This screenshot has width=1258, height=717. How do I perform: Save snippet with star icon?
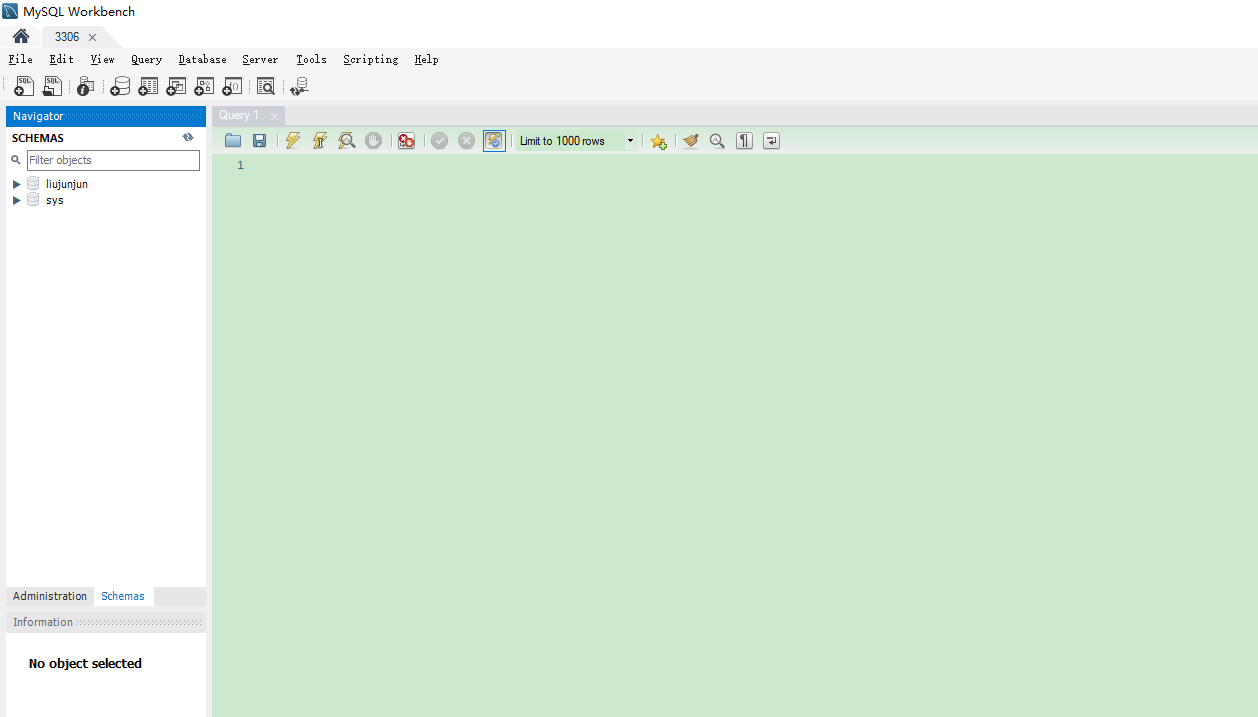658,141
